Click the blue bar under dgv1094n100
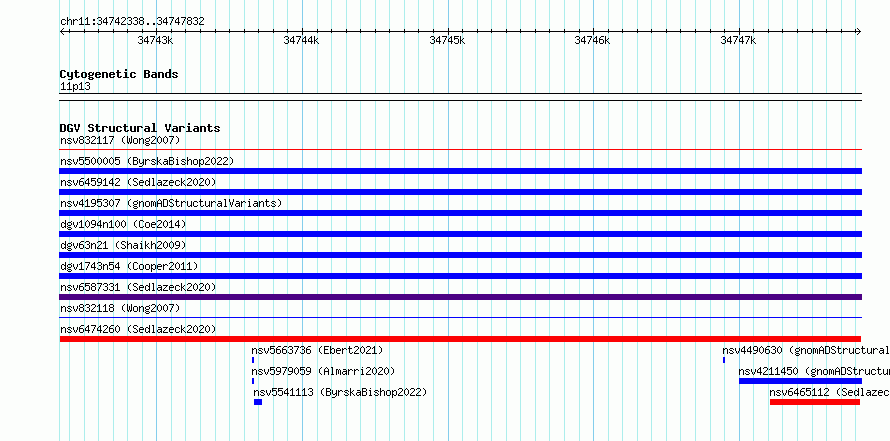890x441 pixels. click(461, 234)
